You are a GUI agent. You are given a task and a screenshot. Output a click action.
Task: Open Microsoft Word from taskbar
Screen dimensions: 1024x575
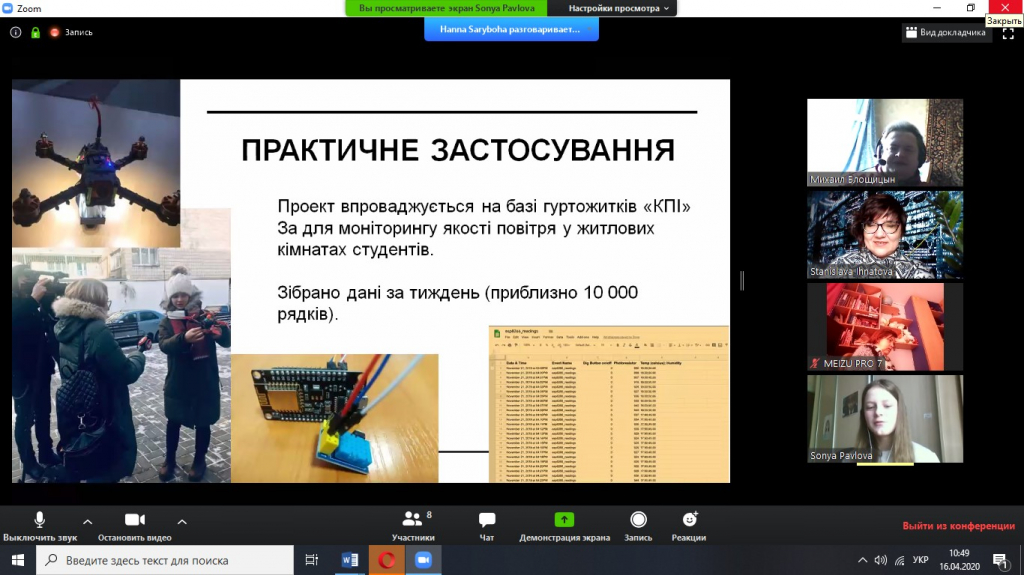tap(349, 560)
